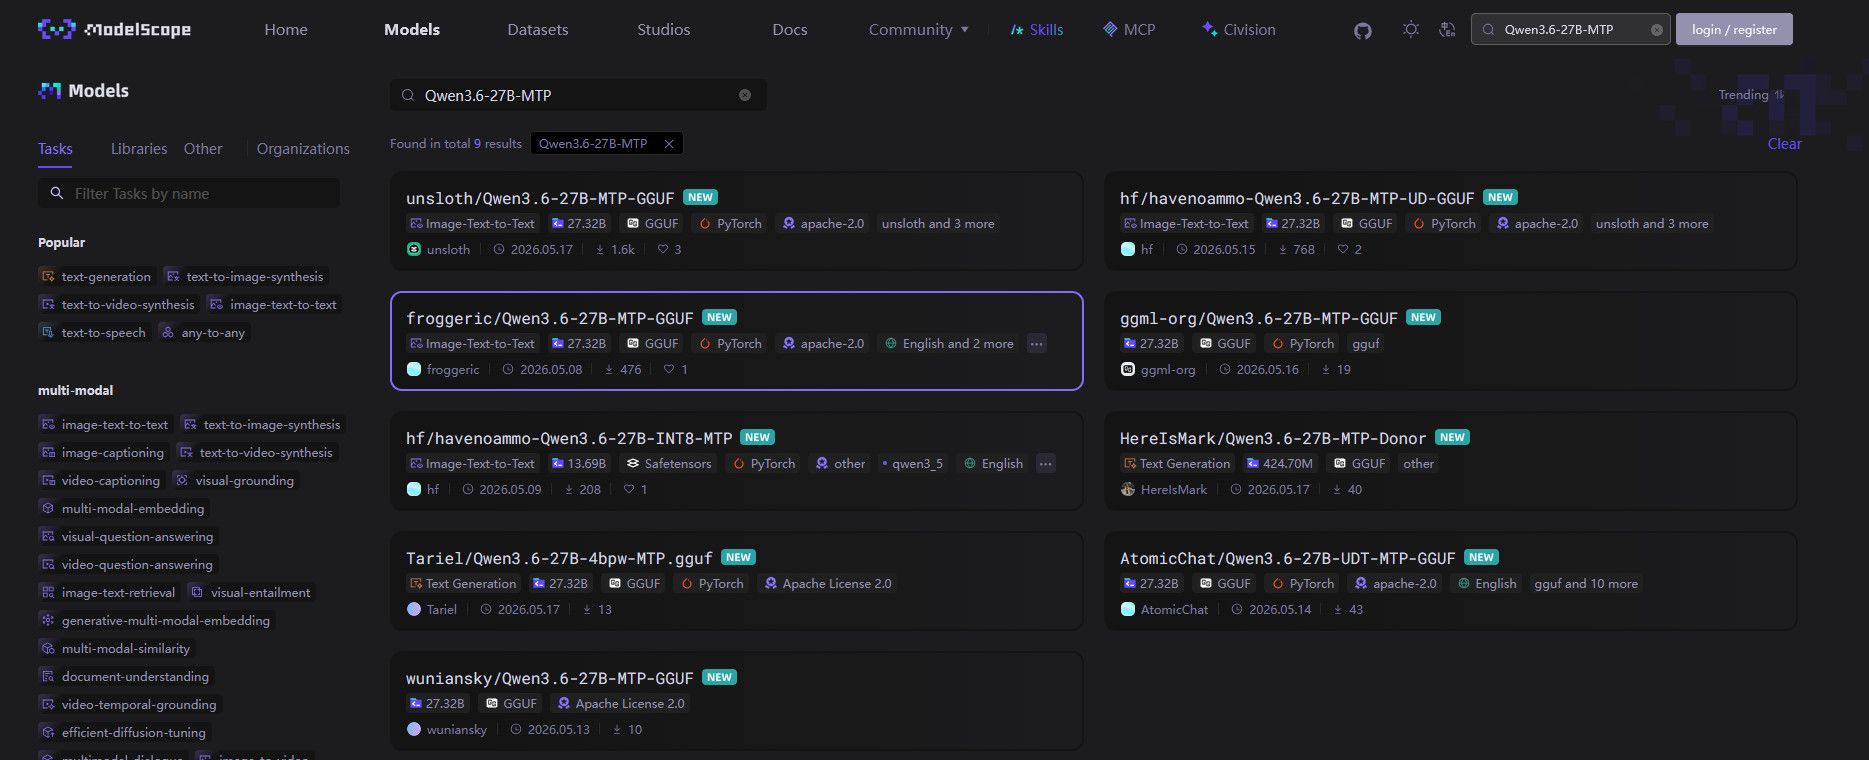Open the AtomicChat user avatar

tap(1128, 610)
